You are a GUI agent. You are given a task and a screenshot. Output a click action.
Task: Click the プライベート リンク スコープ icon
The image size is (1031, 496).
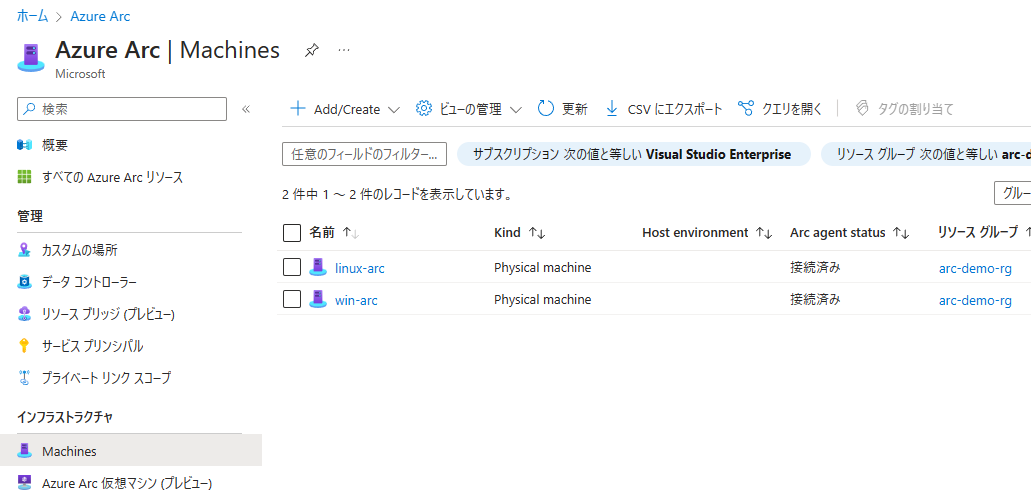point(24,378)
